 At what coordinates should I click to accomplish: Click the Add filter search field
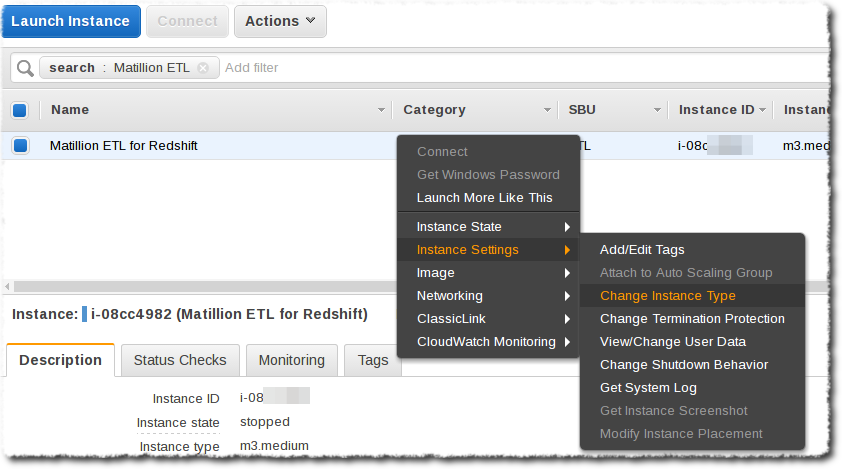click(251, 68)
